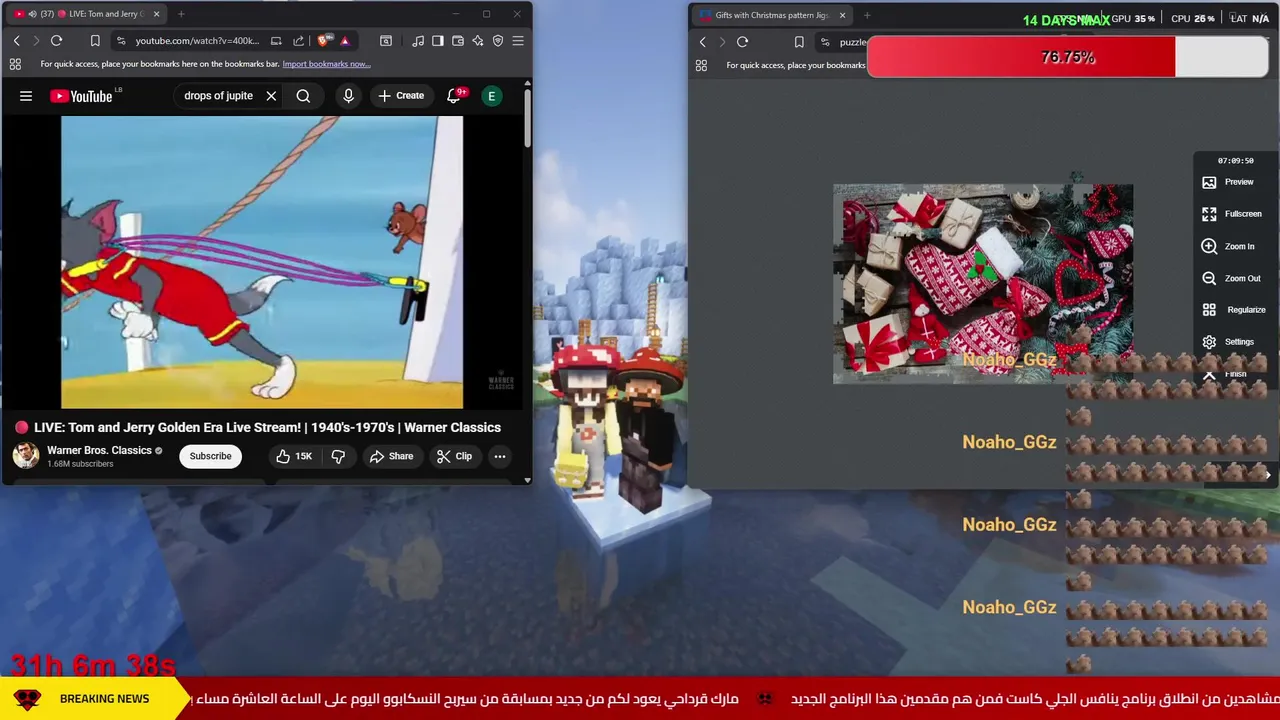Like the video with 15K likes
The image size is (1280, 720).
[x=294, y=456]
